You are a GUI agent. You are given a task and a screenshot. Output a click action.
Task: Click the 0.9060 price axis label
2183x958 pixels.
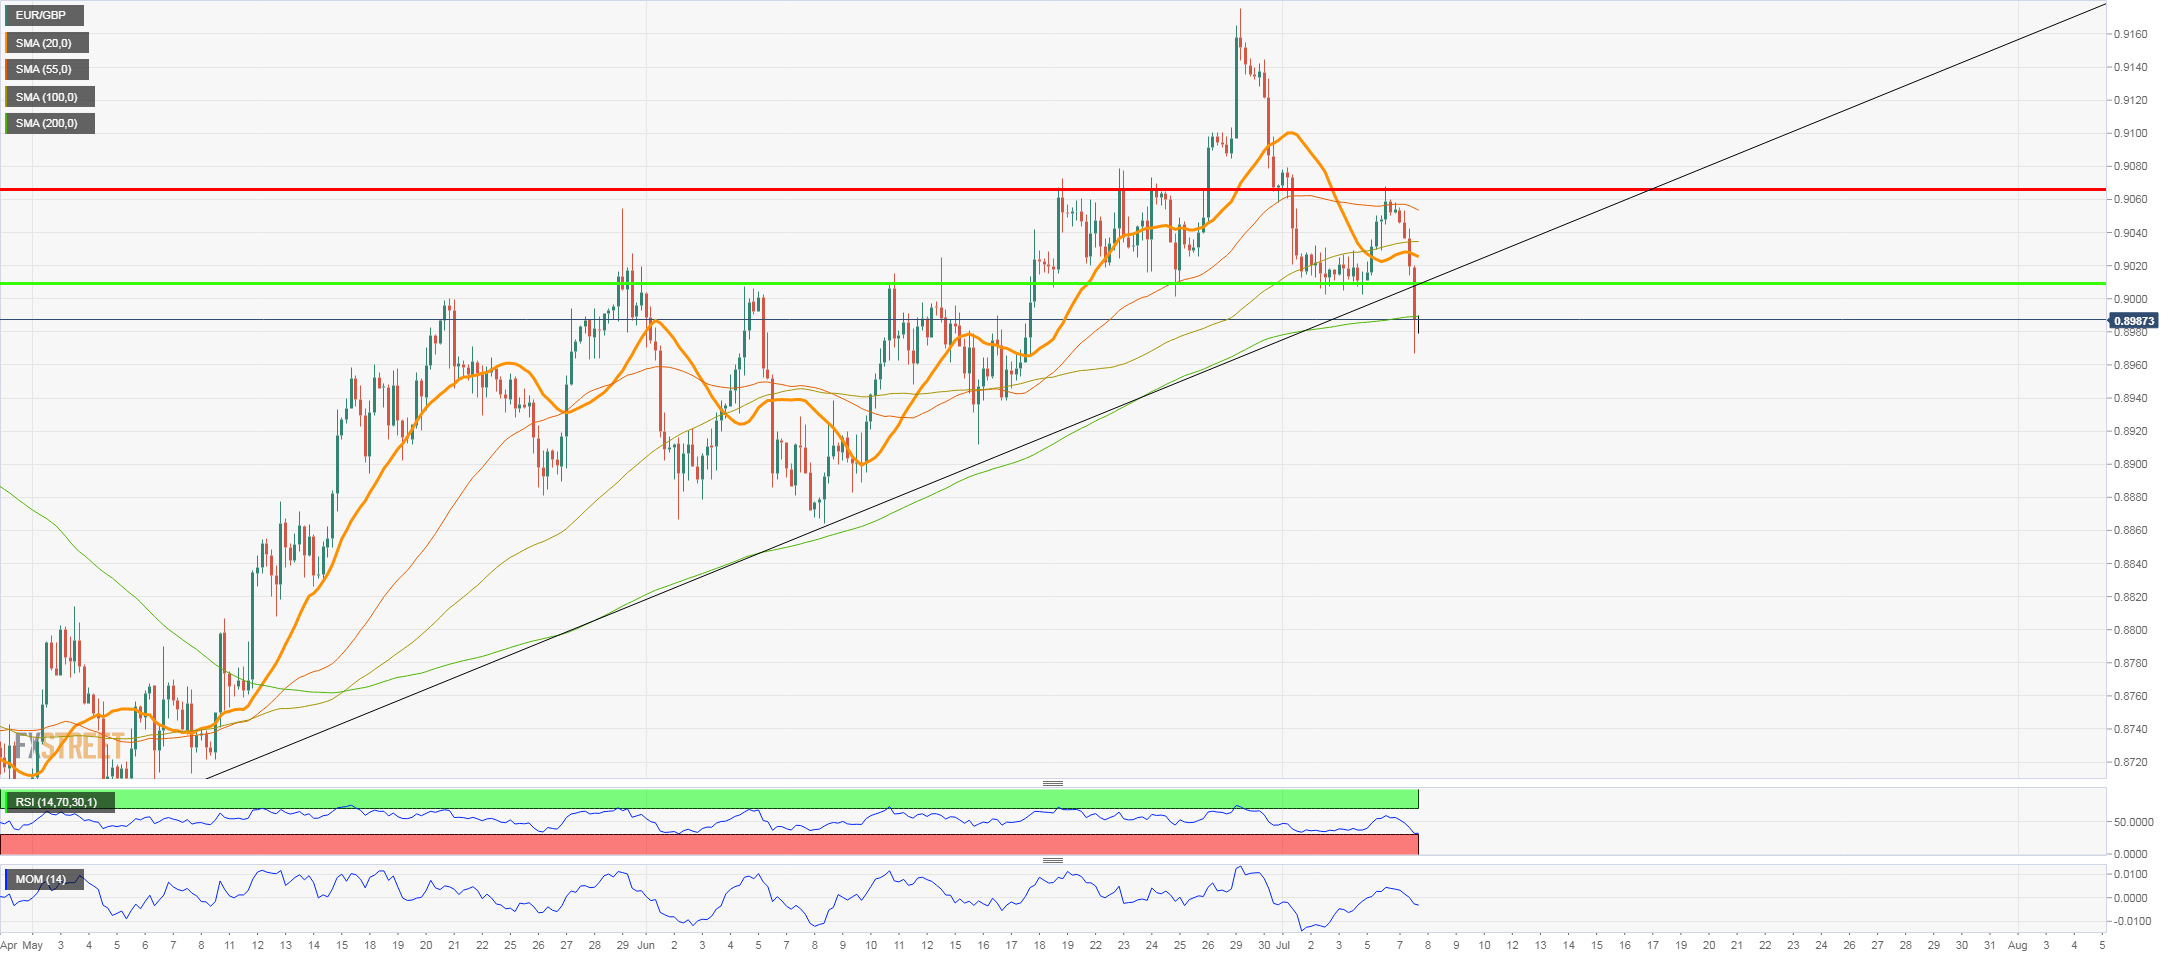point(2130,199)
